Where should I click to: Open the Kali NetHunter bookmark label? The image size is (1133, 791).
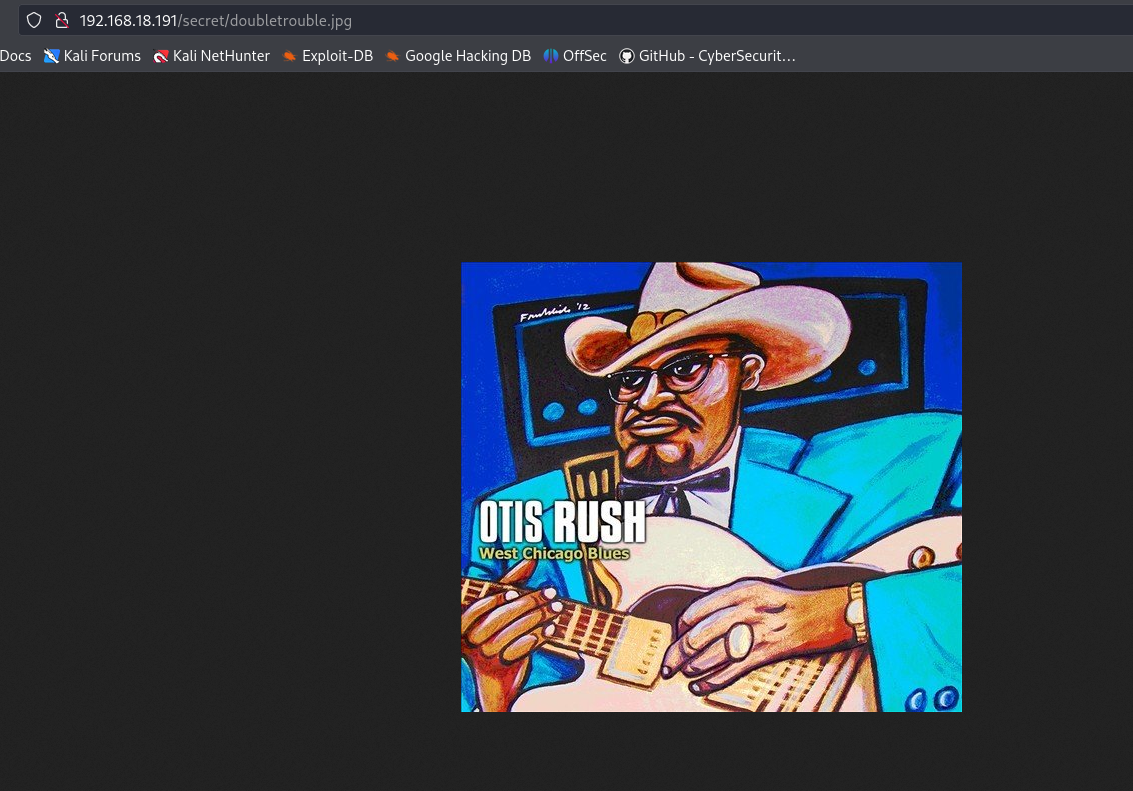(x=221, y=56)
